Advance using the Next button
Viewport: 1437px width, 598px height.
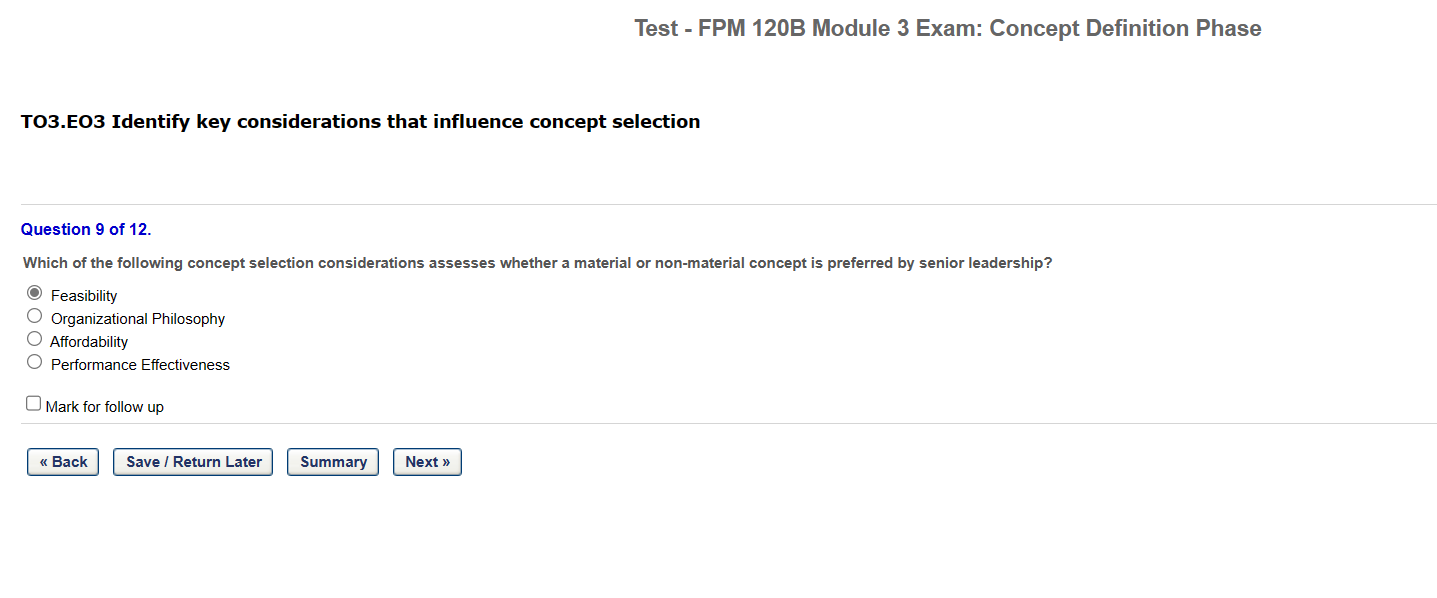tap(427, 461)
